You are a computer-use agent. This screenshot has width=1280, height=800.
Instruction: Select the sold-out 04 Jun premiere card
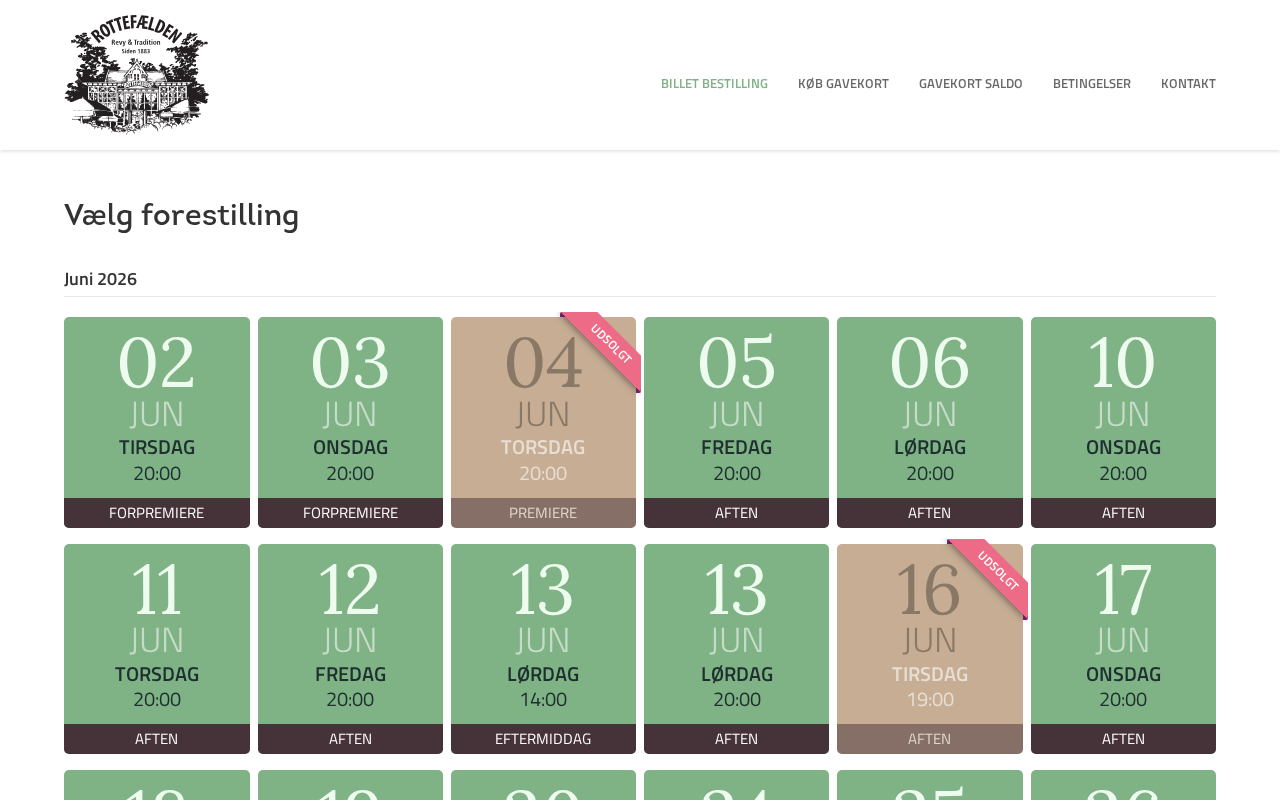pos(543,422)
